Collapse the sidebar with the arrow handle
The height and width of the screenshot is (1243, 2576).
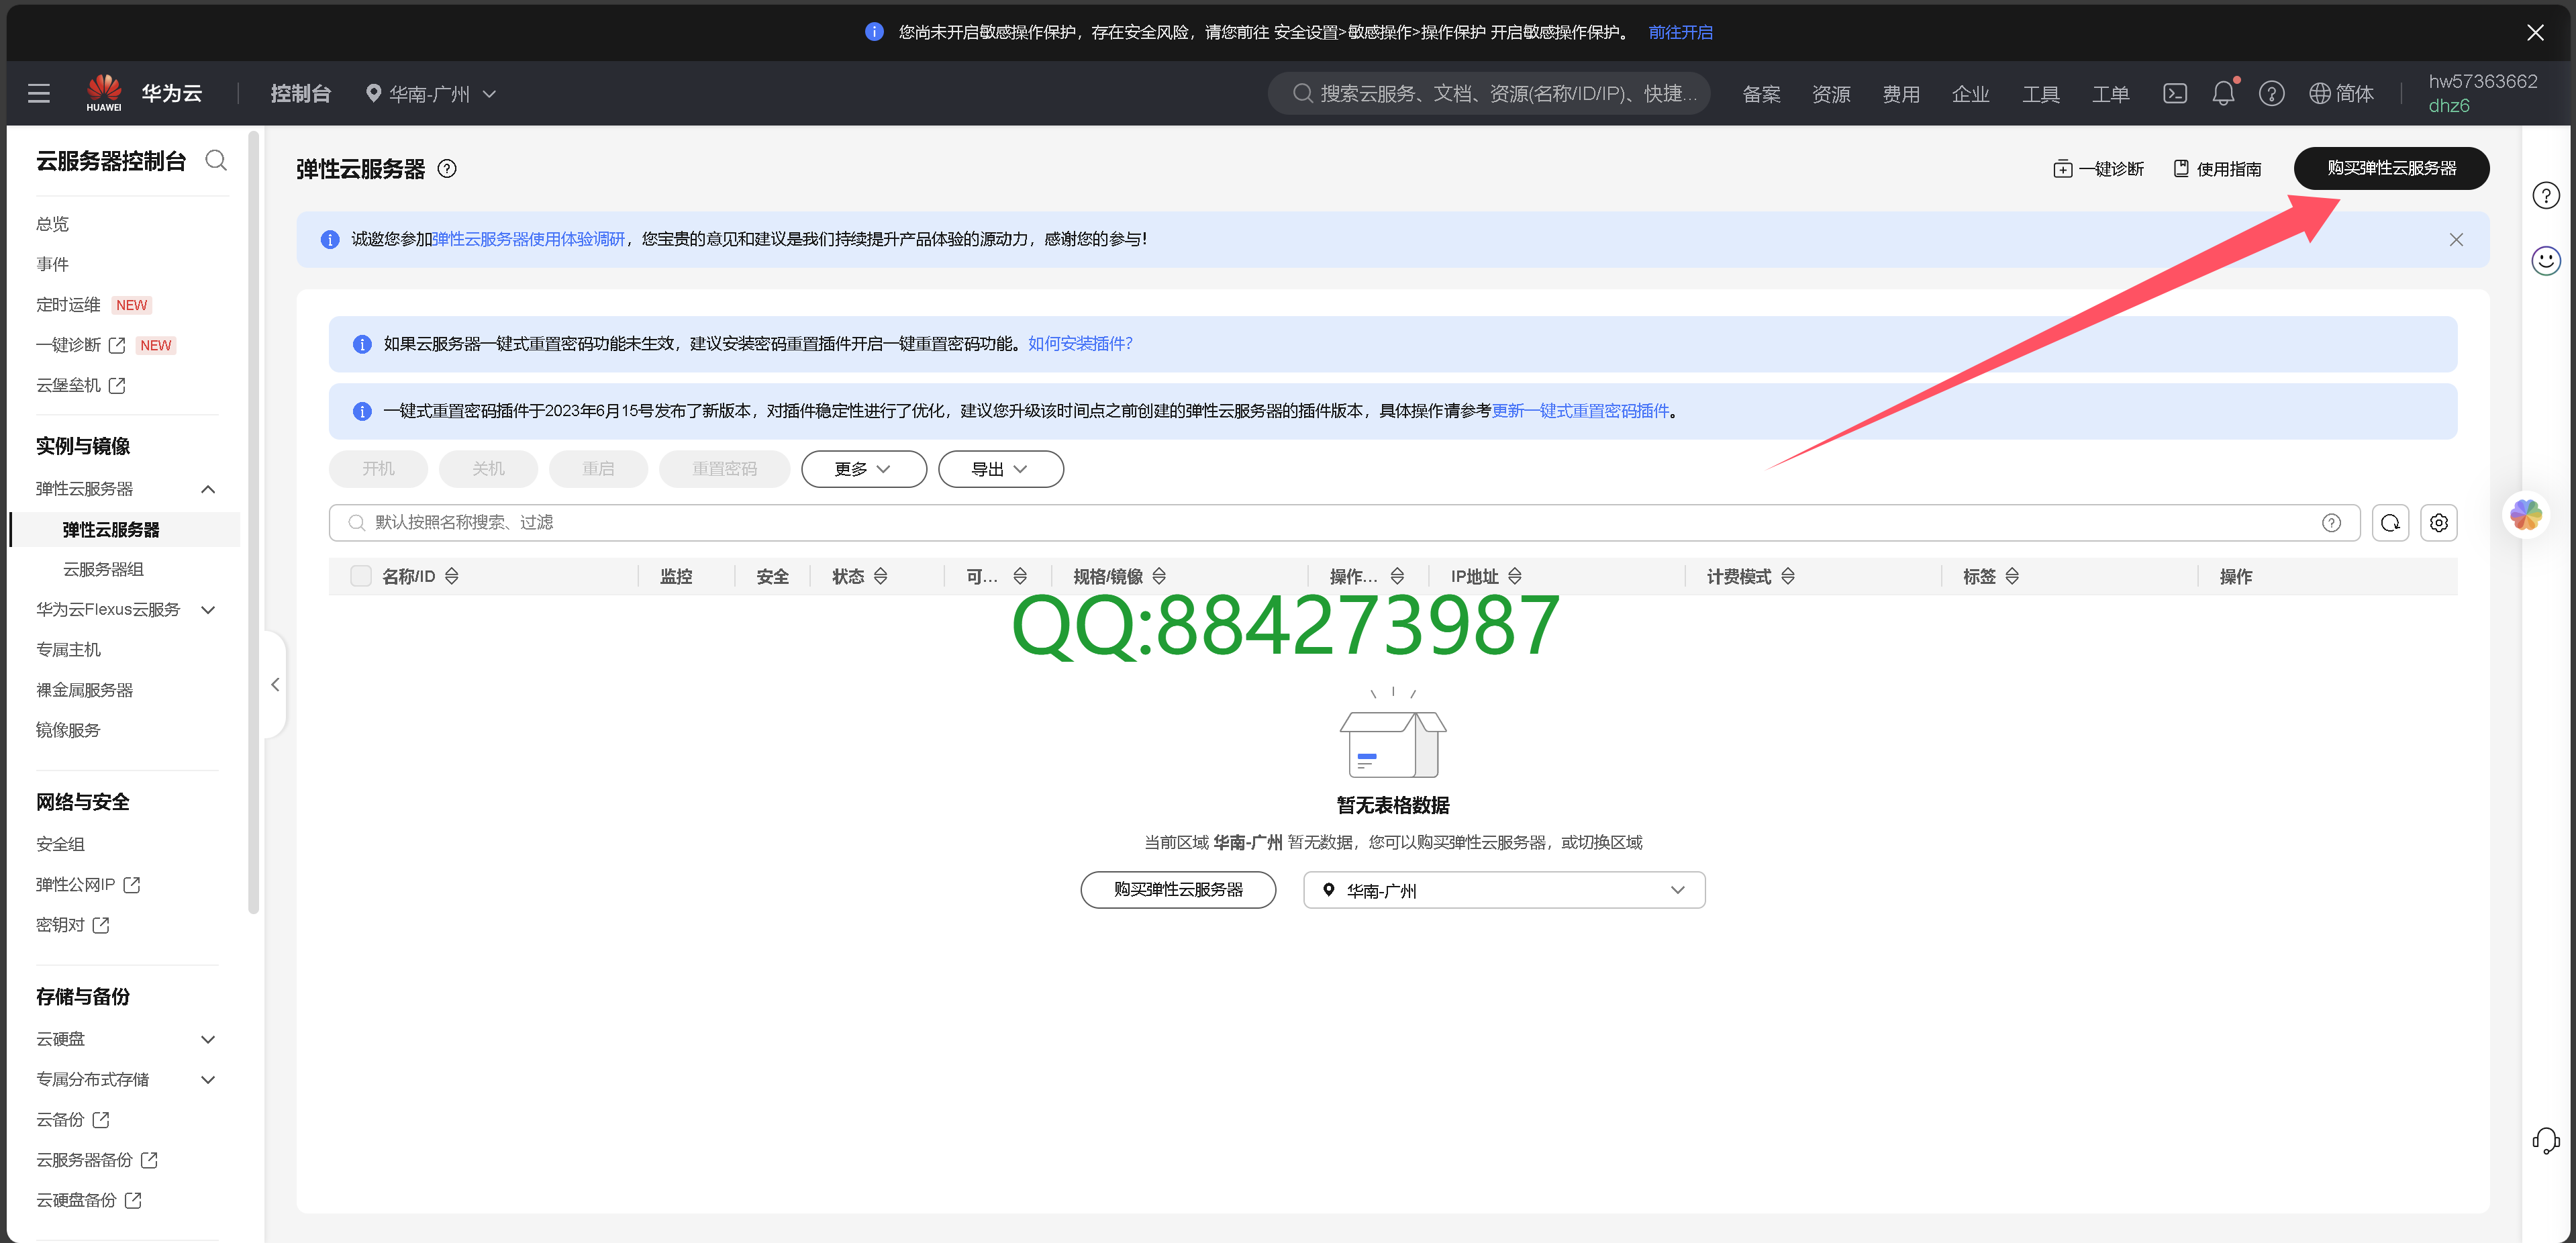coord(275,685)
